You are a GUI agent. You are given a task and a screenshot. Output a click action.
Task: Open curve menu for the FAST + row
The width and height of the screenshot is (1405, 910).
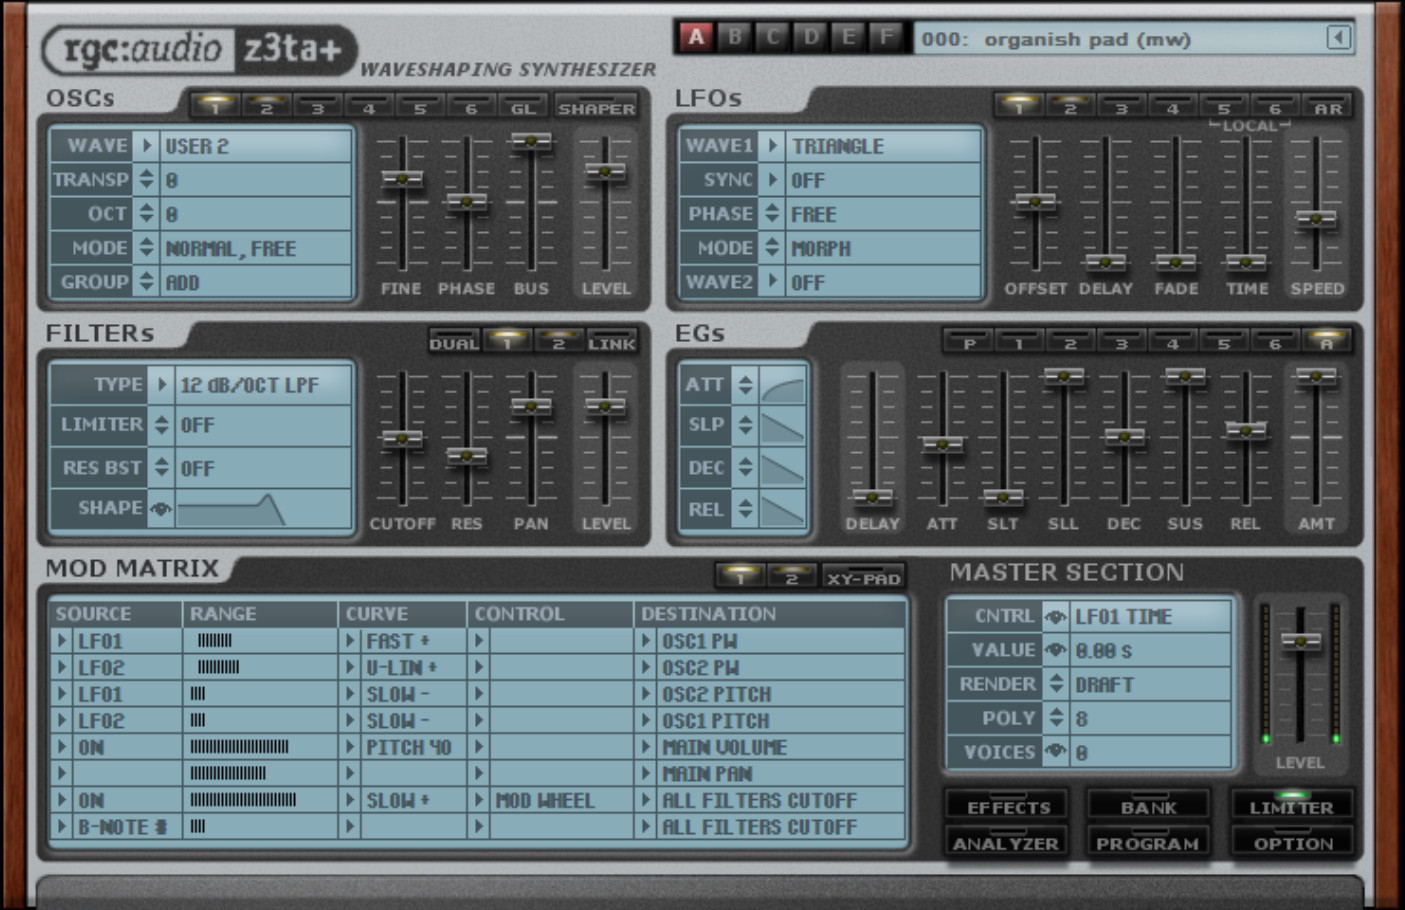(x=350, y=641)
